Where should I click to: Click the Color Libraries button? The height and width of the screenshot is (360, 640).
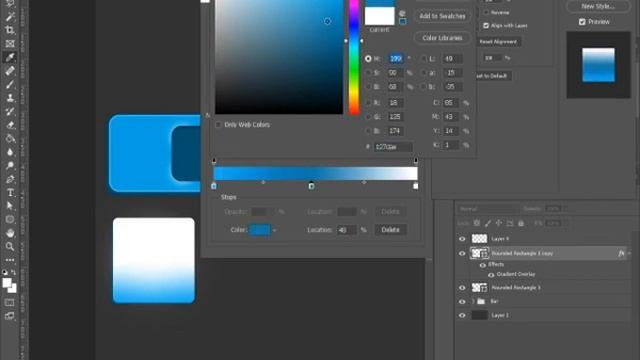442,38
